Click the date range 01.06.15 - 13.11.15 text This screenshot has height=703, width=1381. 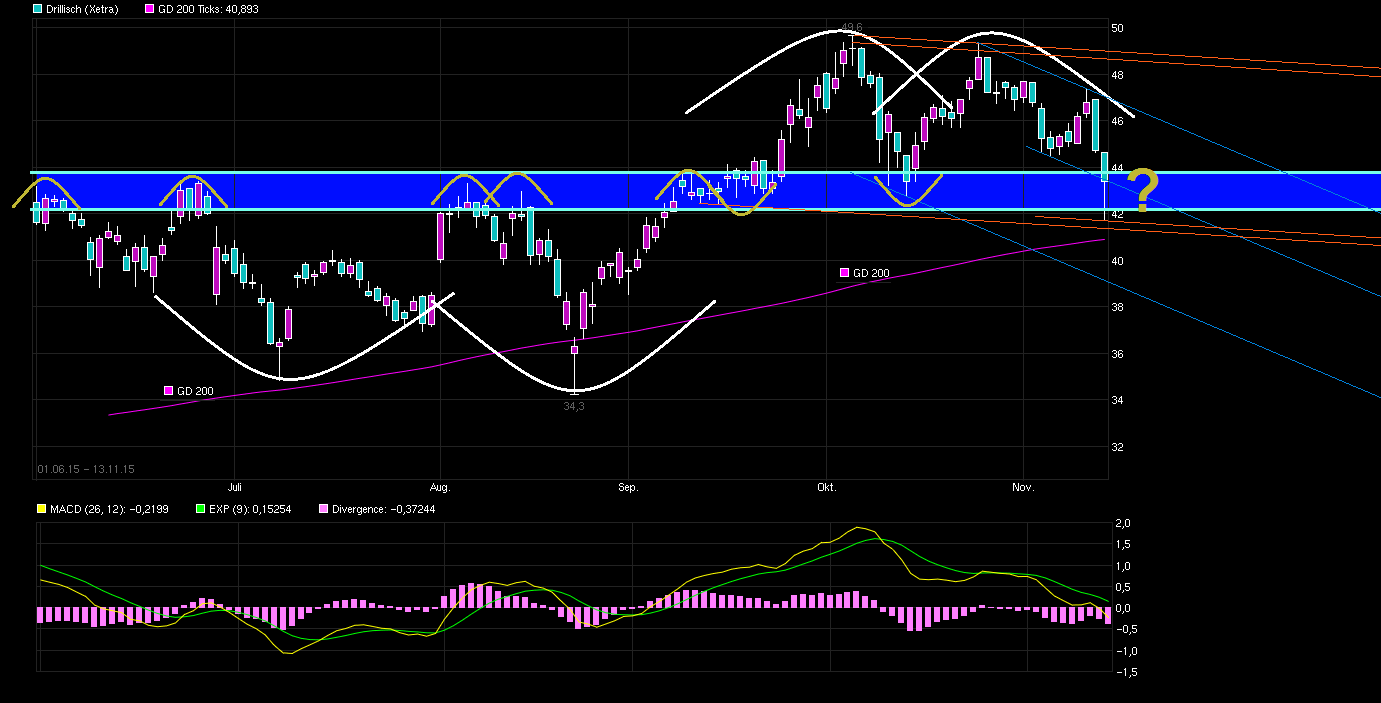pyautogui.click(x=86, y=468)
